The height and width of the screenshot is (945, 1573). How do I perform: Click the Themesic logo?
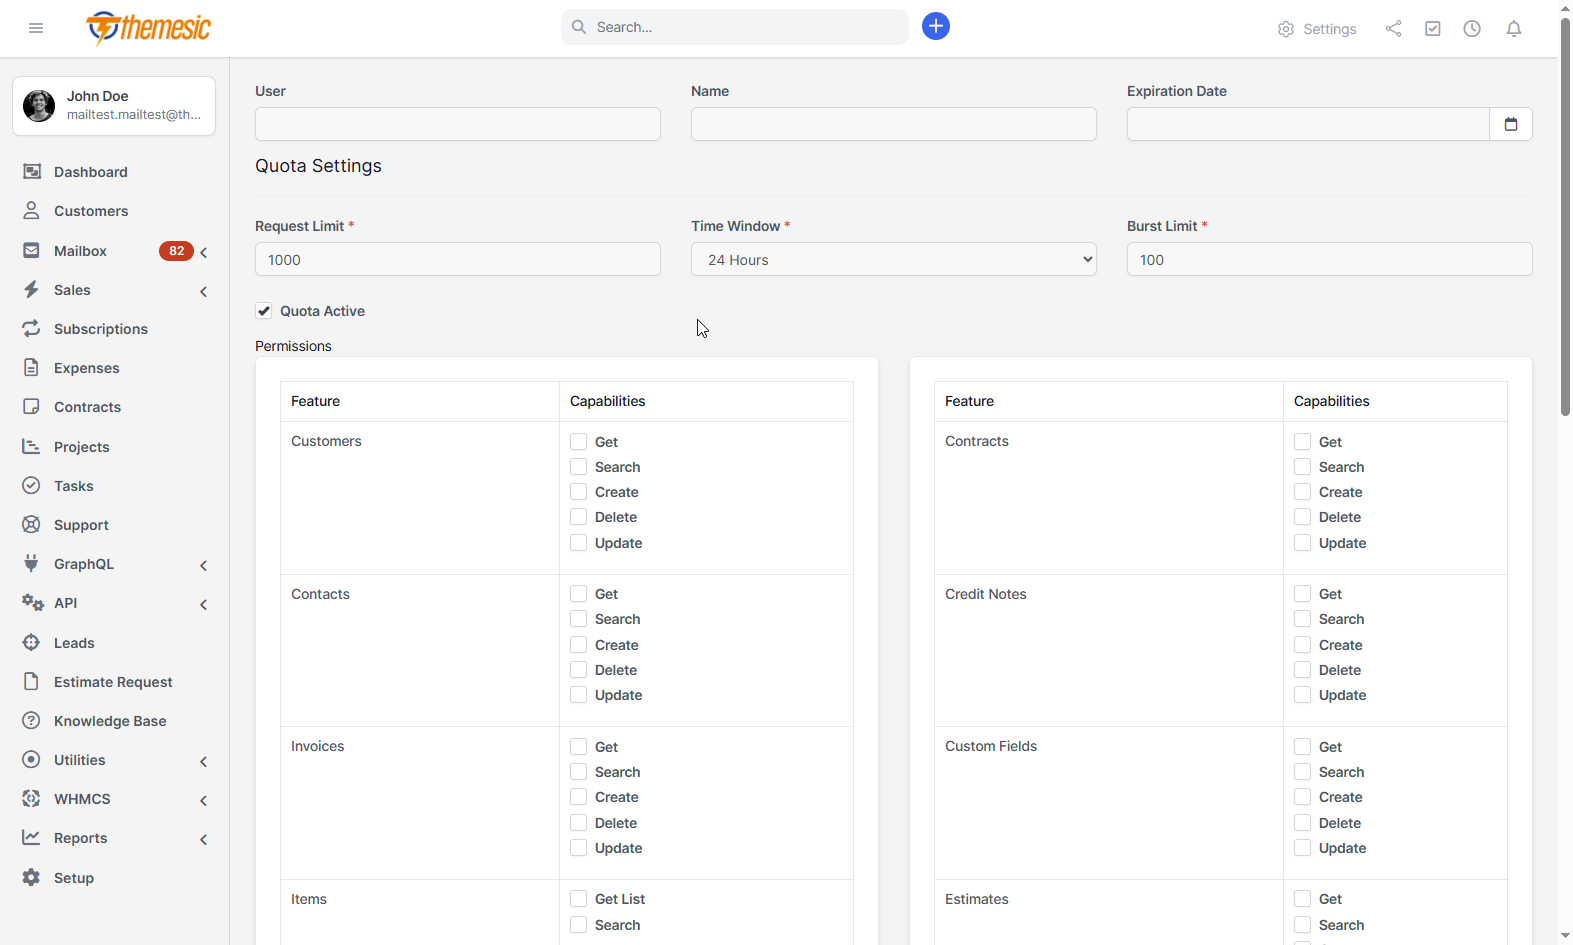(148, 28)
